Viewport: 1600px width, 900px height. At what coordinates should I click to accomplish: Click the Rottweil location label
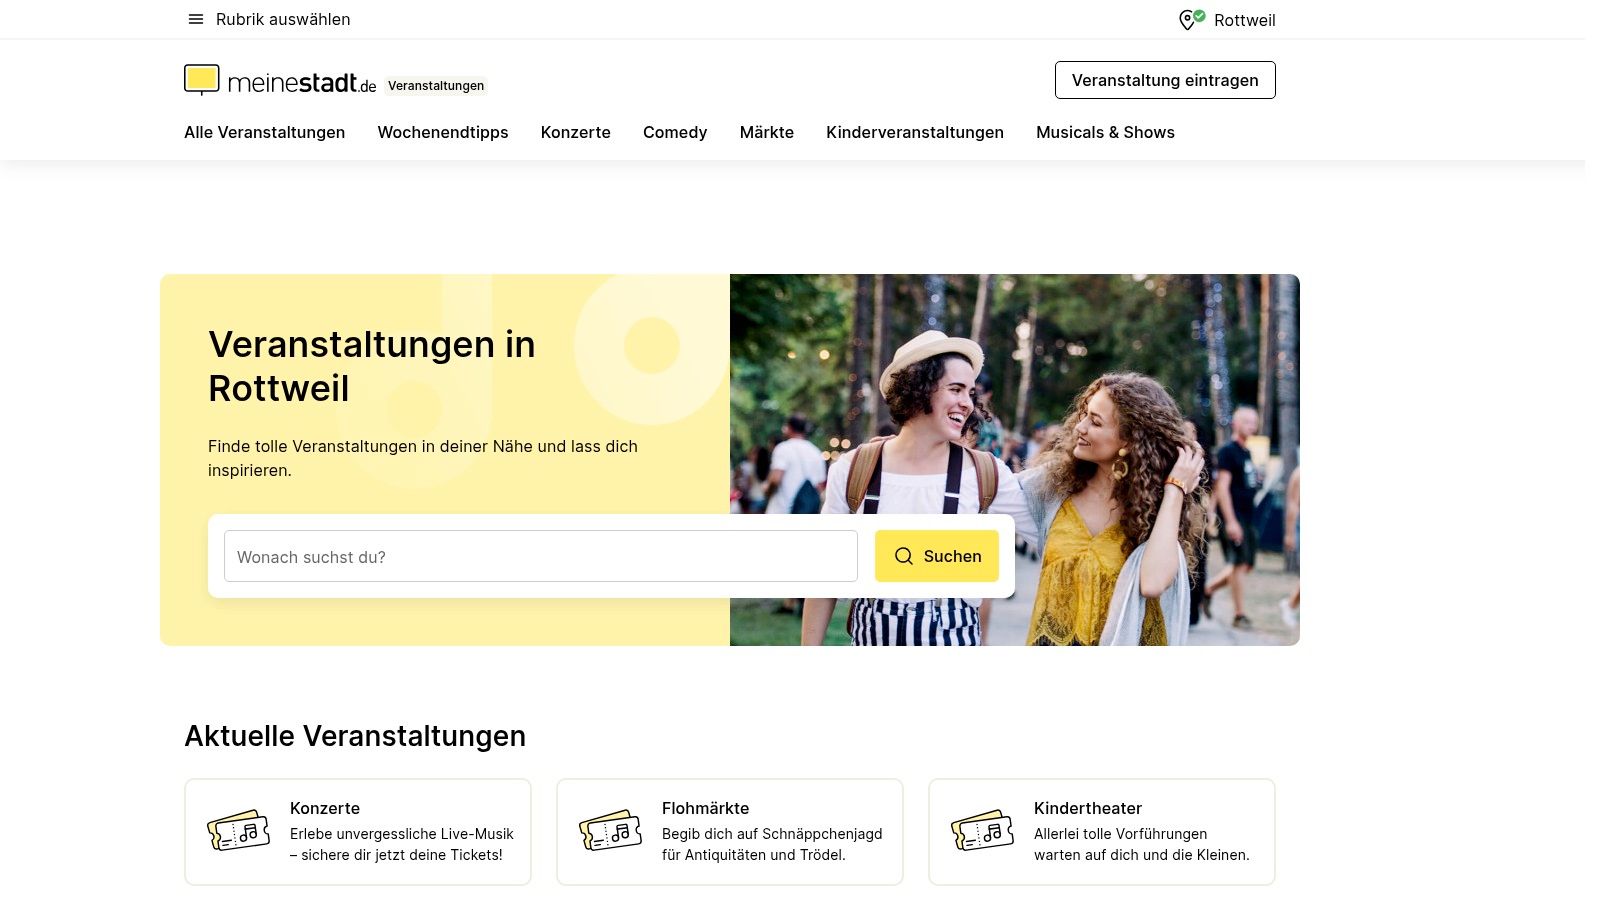[x=1244, y=19]
